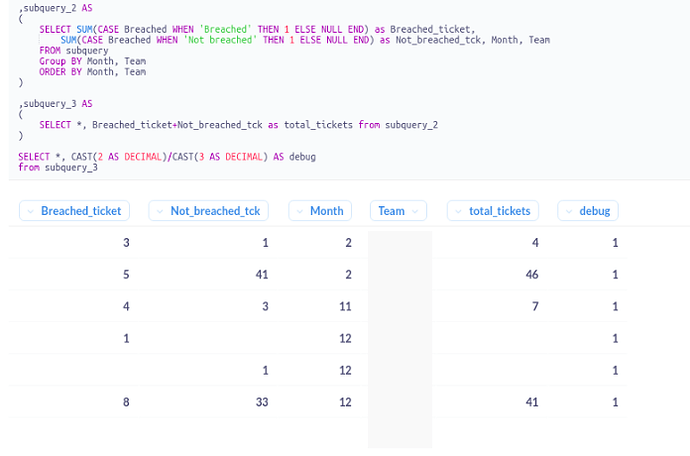Select the Not_breached_tck column header label

pyautogui.click(x=215, y=211)
